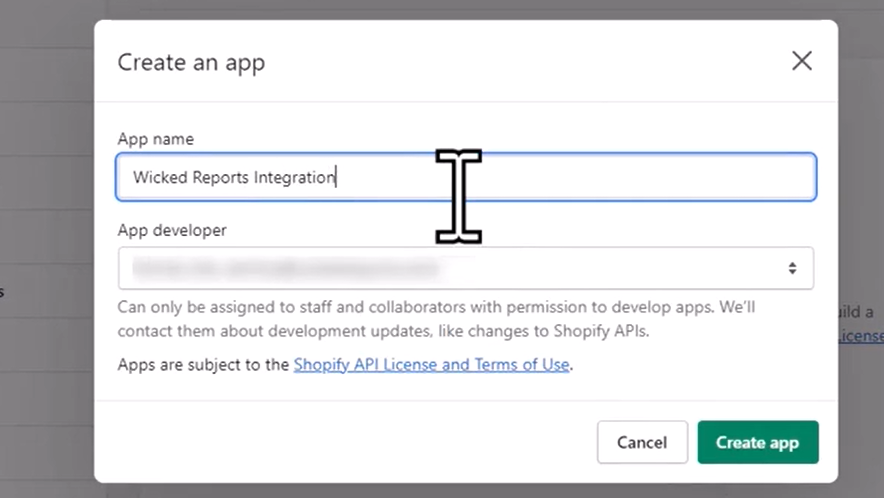This screenshot has width=884, height=498.
Task: Open the App developer dropdown
Action: 466,268
